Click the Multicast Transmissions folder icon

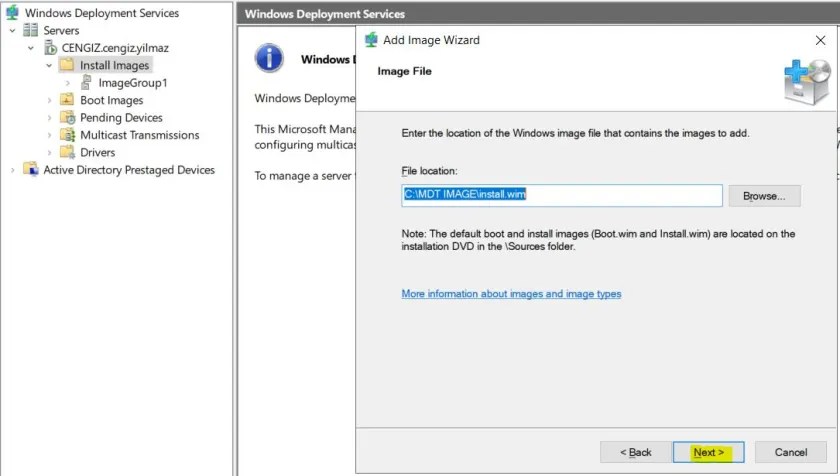pos(68,134)
